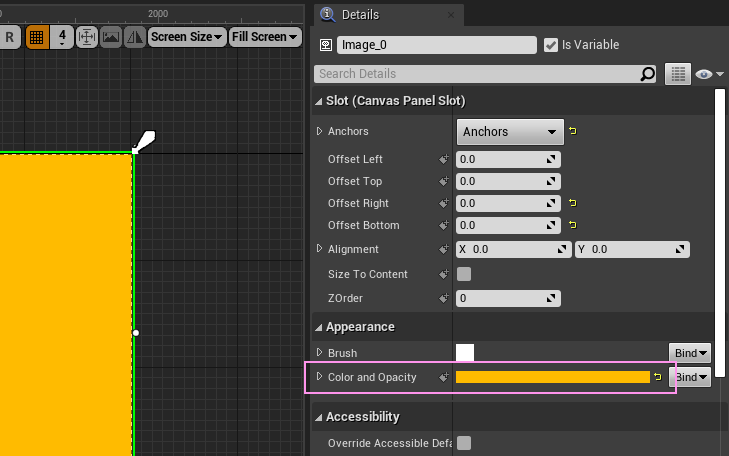Reset Offset Right to default value
729x456 pixels.
tap(573, 203)
